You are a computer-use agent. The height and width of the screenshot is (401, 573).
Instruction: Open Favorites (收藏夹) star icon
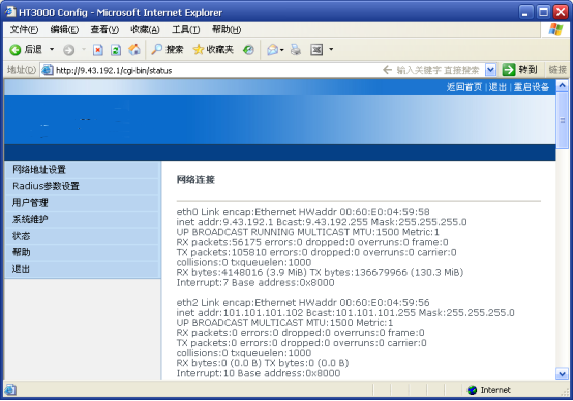tap(198, 49)
